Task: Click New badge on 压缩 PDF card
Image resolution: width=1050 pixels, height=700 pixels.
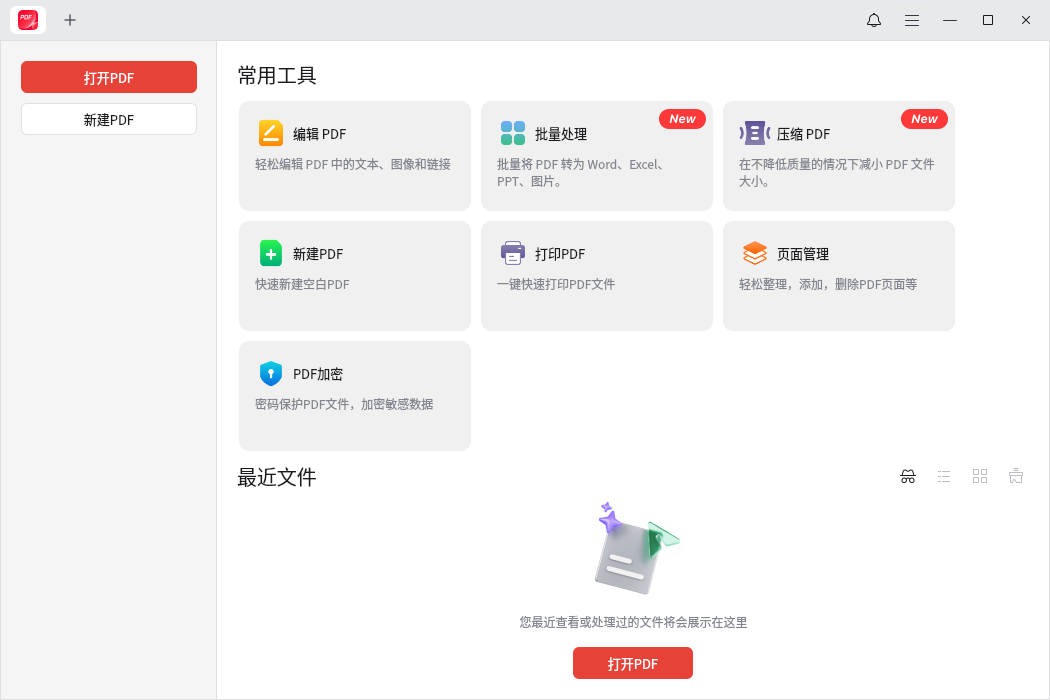Action: [924, 119]
